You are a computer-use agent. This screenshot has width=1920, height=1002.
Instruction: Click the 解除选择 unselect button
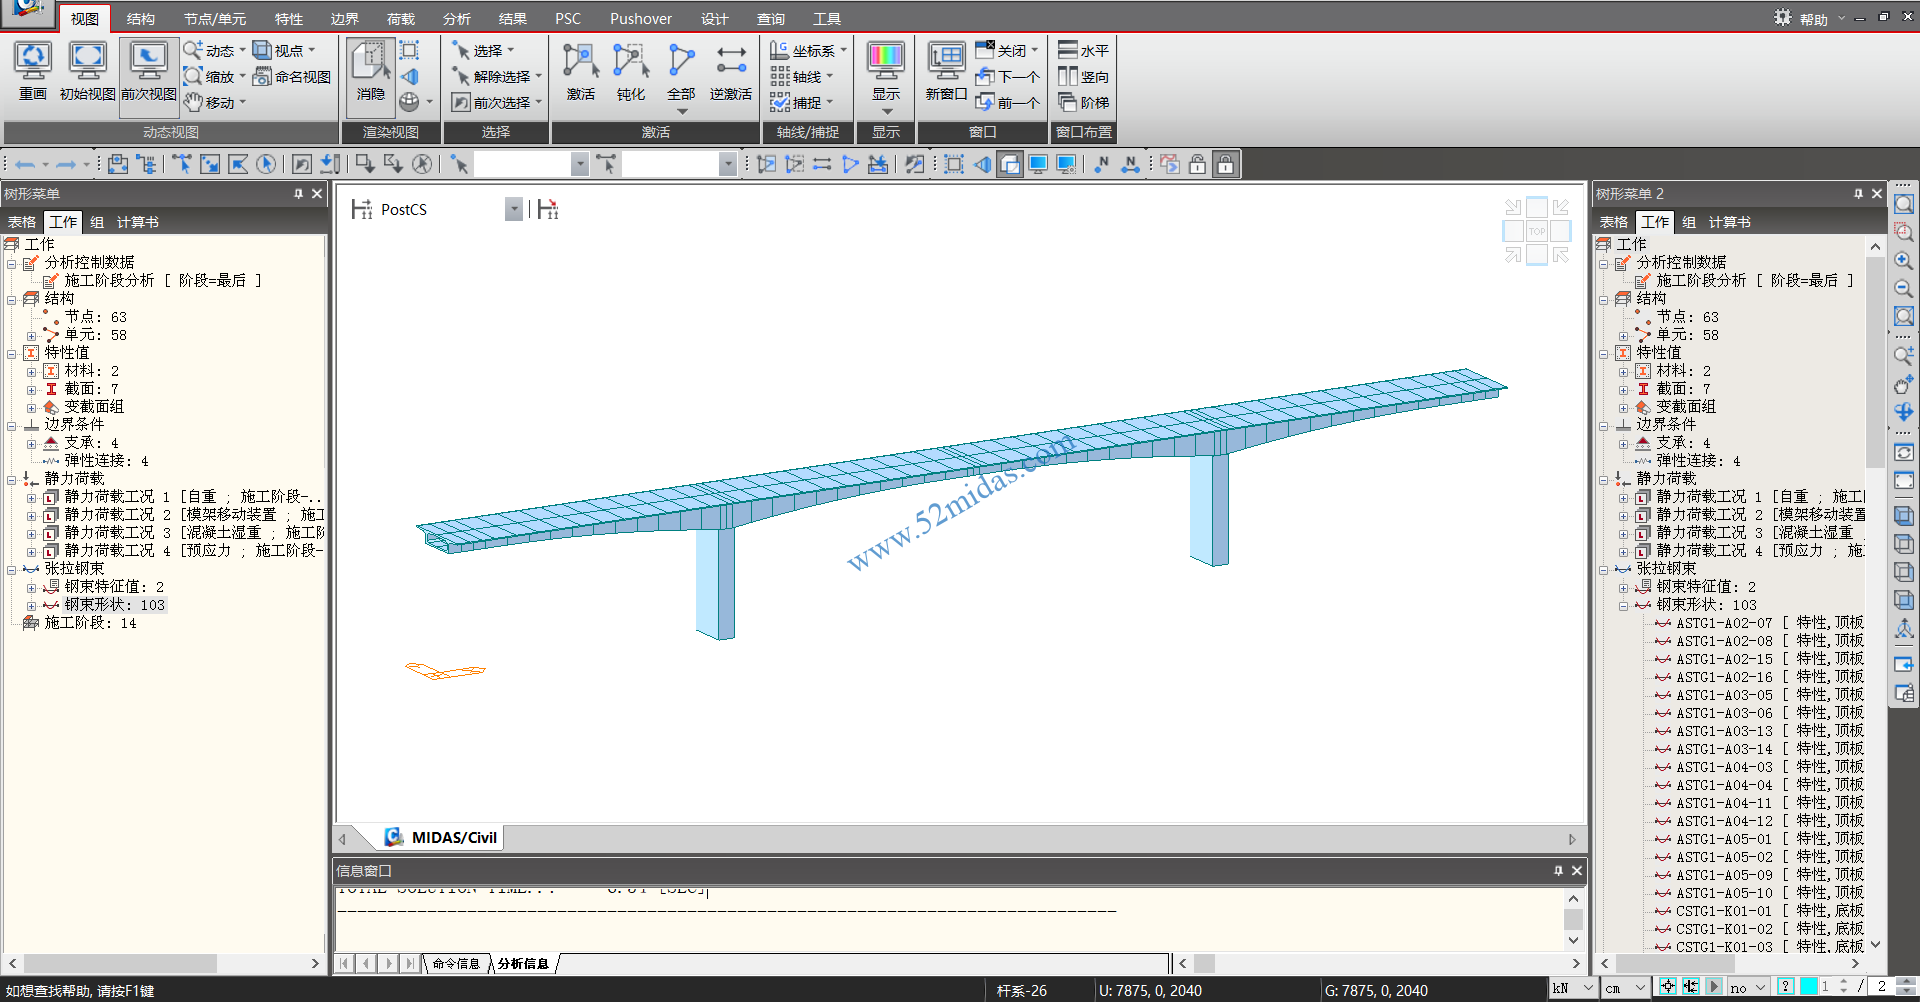click(497, 77)
